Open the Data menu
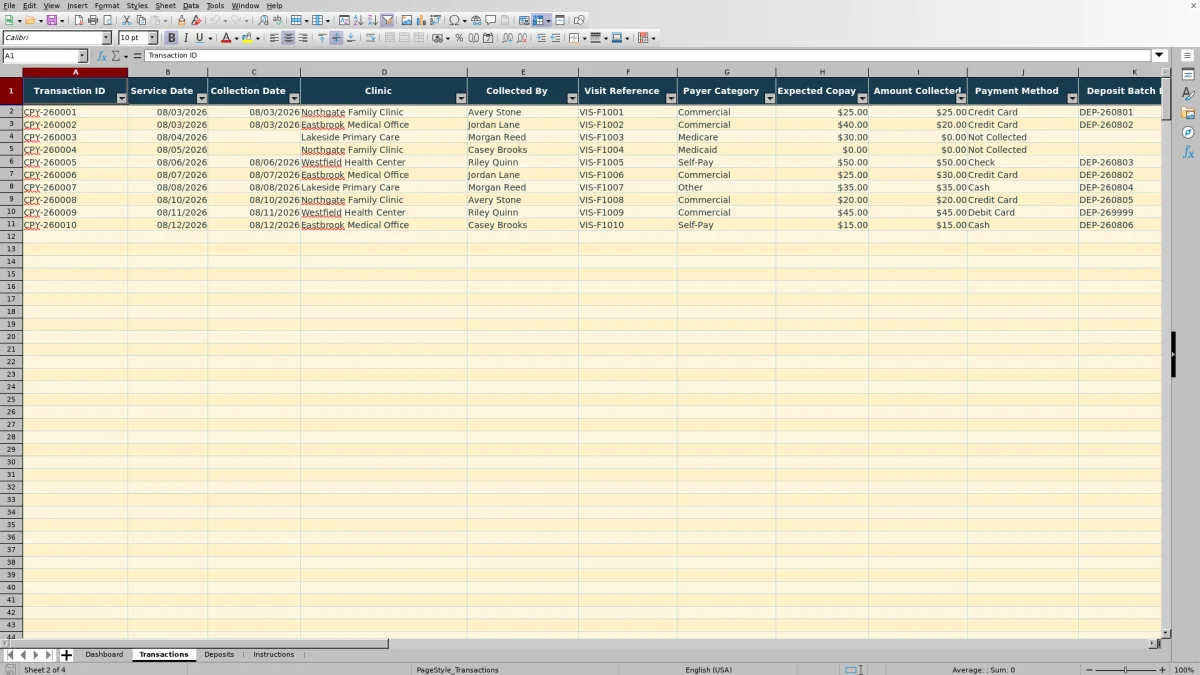Viewport: 1200px width, 675px height. [x=190, y=5]
